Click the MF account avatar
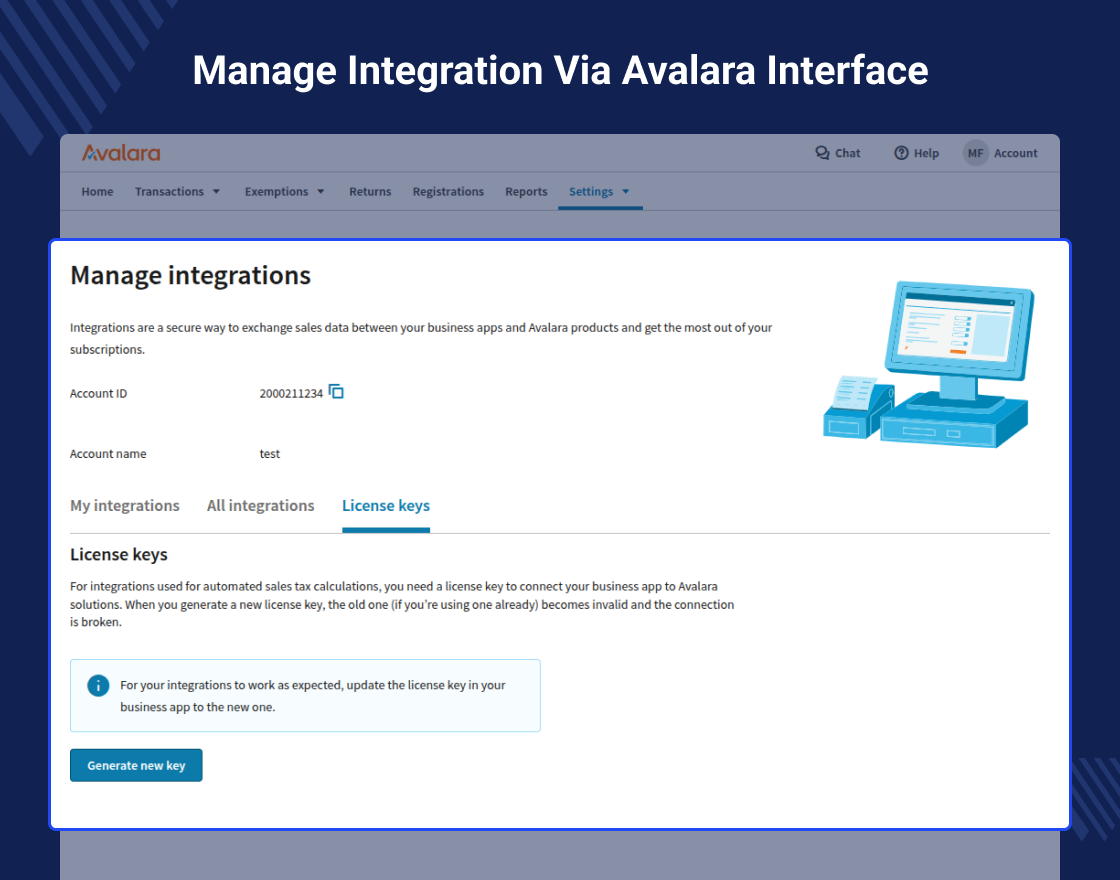Viewport: 1120px width, 880px height. 975,153
